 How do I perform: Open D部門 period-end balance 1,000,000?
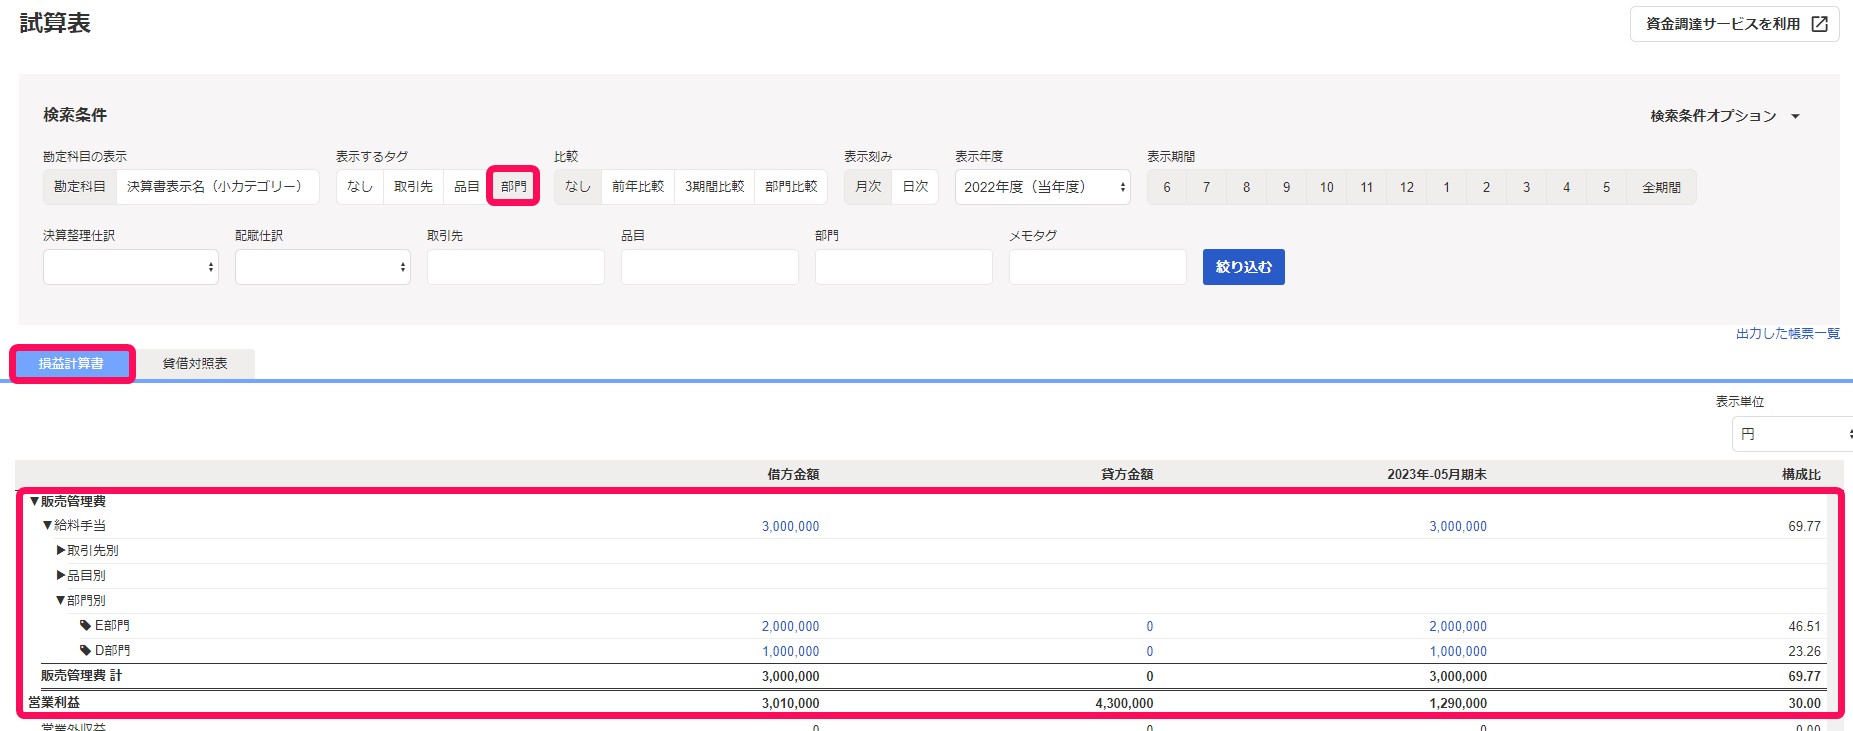[x=1458, y=651]
